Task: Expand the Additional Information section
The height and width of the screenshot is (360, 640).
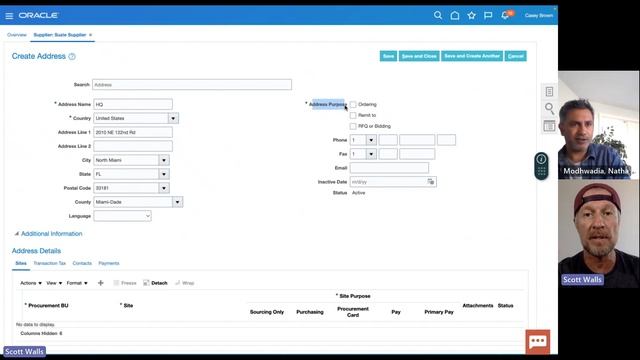Action: tap(17, 233)
